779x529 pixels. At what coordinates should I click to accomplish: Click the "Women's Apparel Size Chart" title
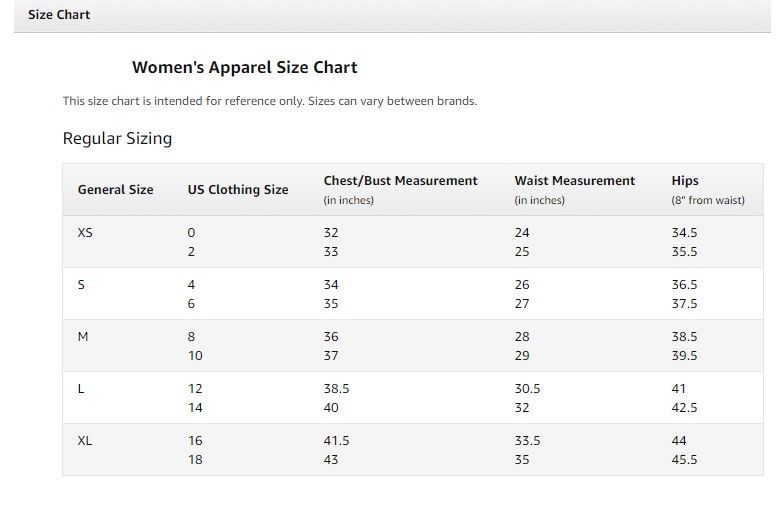(x=244, y=68)
